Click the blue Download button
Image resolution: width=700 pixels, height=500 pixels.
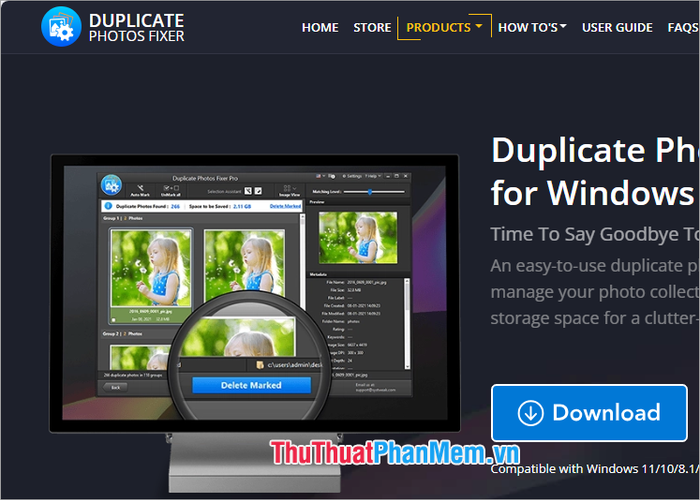pos(589,413)
